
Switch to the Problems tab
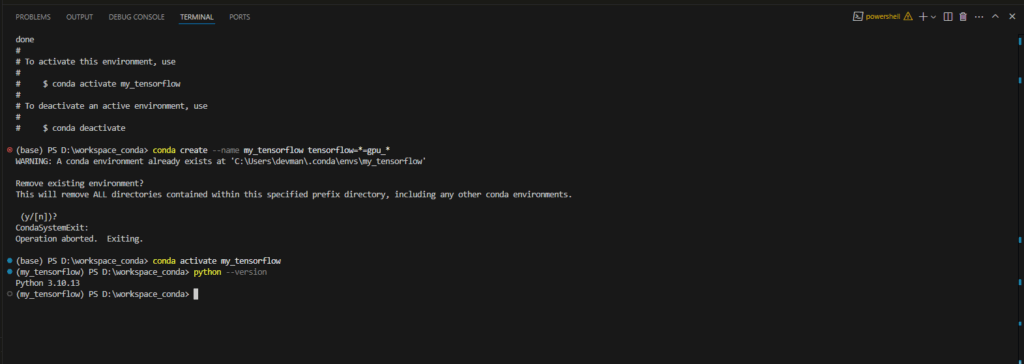click(x=33, y=17)
